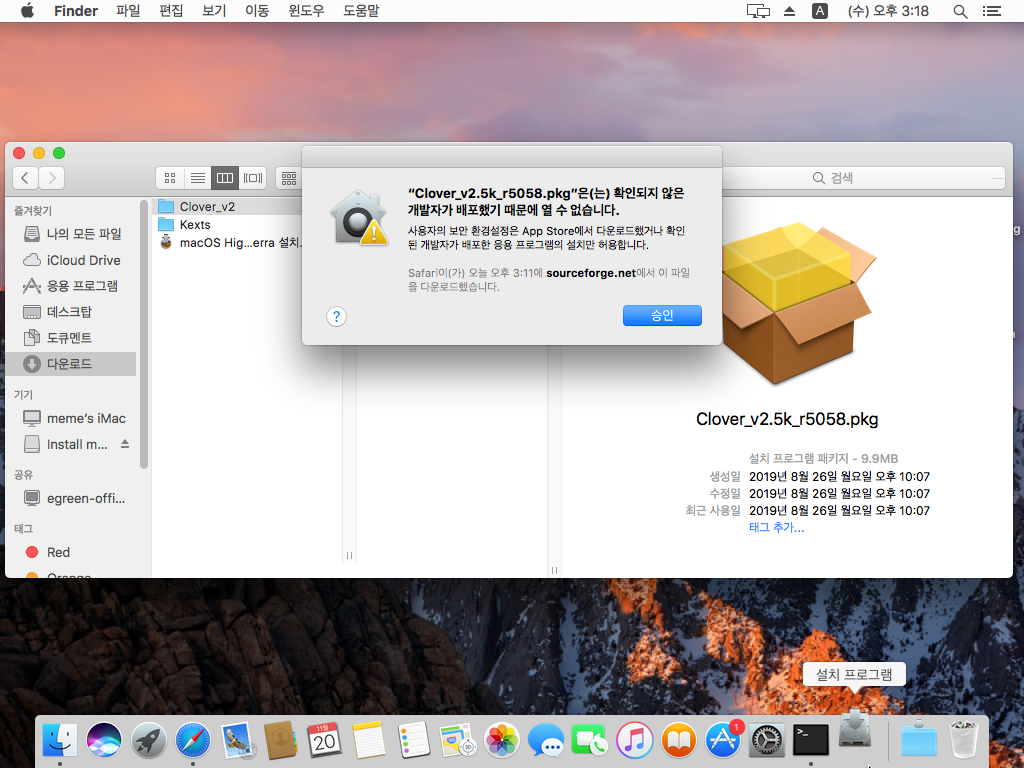Open Mail from the Dock
The width and height of the screenshot is (1024, 768).
pos(236,741)
